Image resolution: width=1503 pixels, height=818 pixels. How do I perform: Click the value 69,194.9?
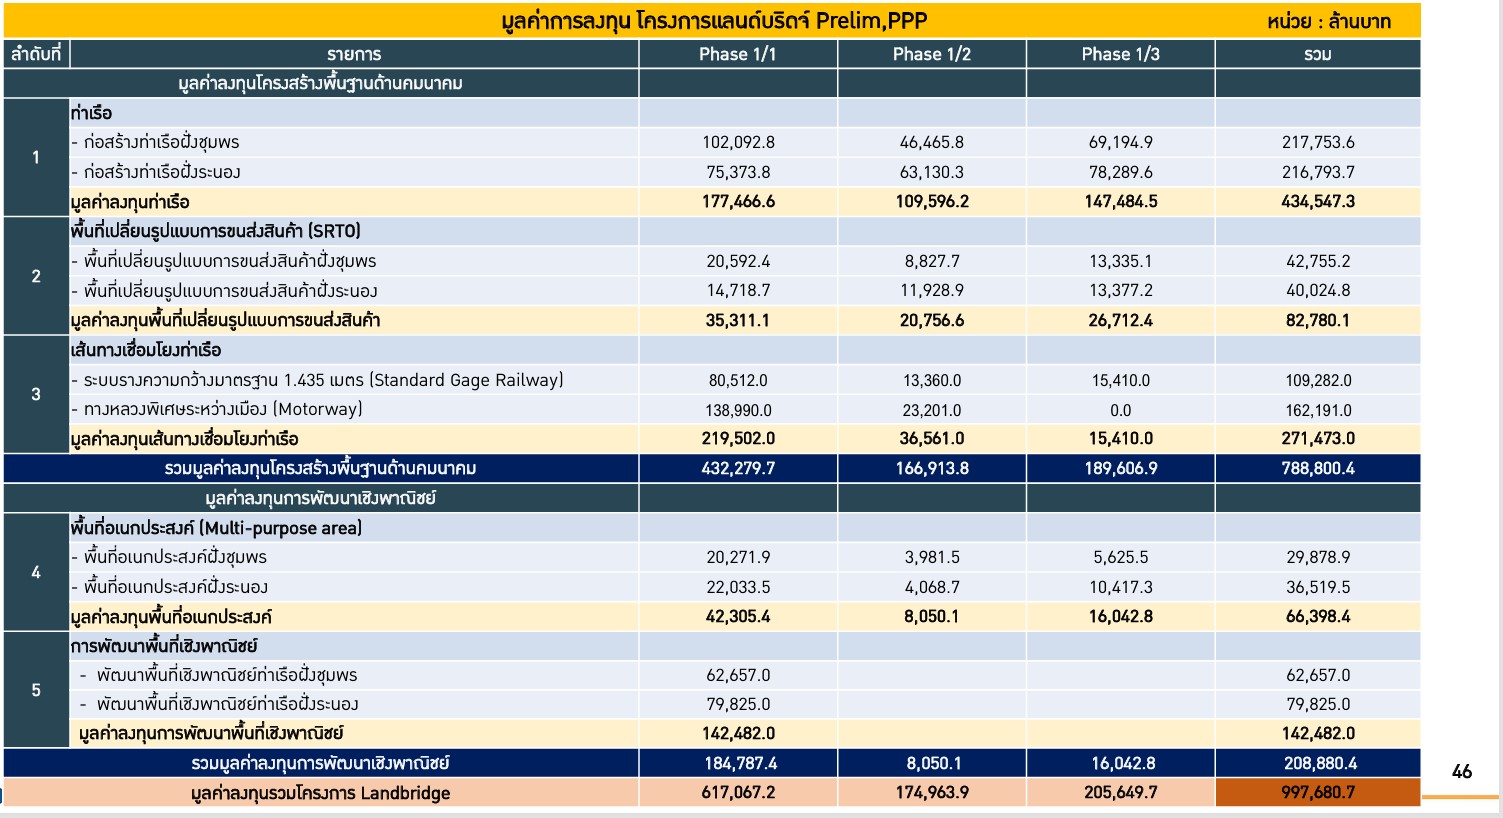pos(1120,142)
